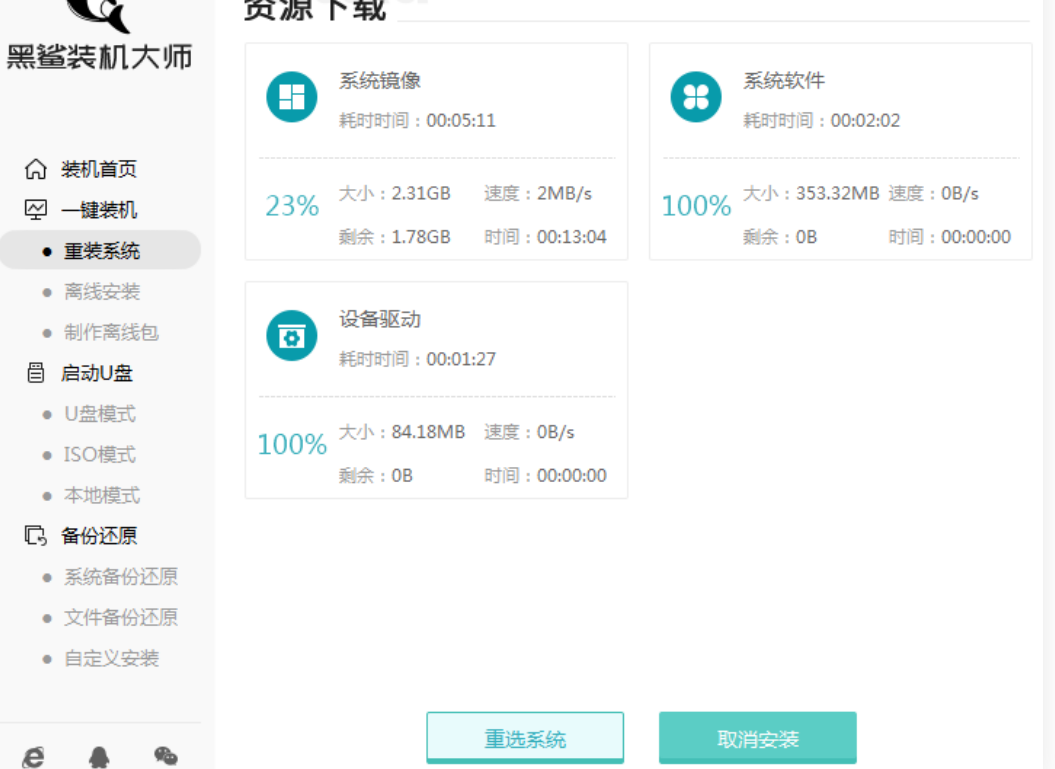Click the 23% system image progress
The width and height of the screenshot is (1055, 769).
tap(292, 206)
